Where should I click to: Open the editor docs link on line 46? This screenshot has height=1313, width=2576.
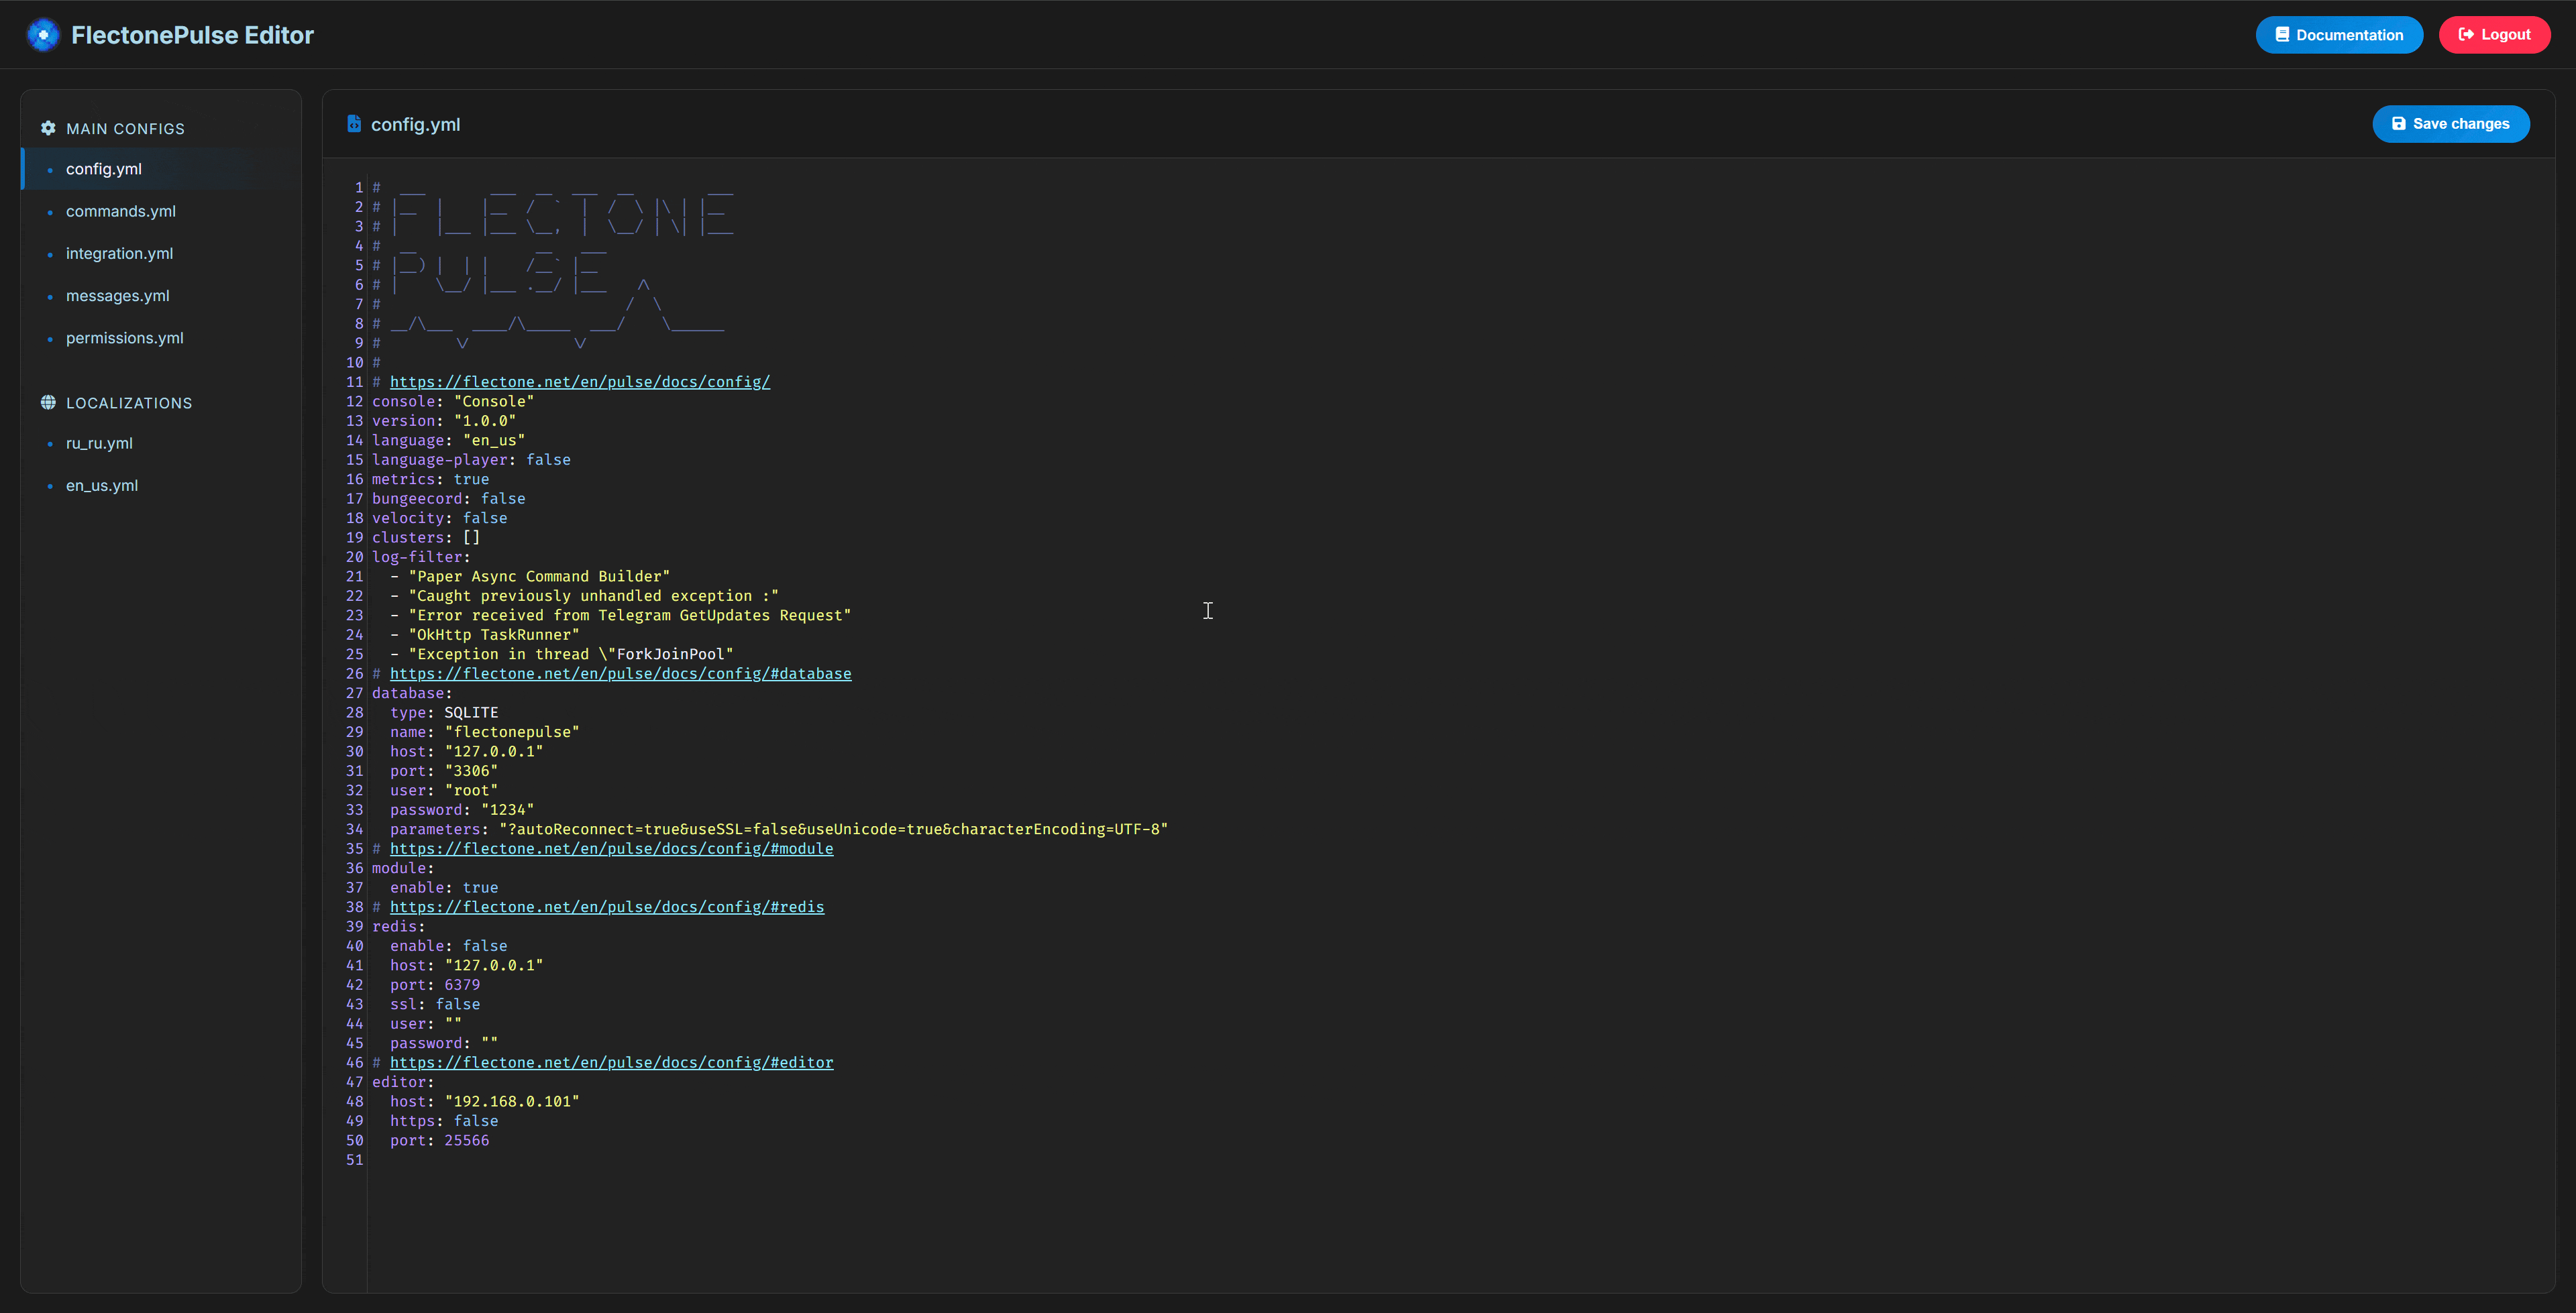pos(611,1063)
